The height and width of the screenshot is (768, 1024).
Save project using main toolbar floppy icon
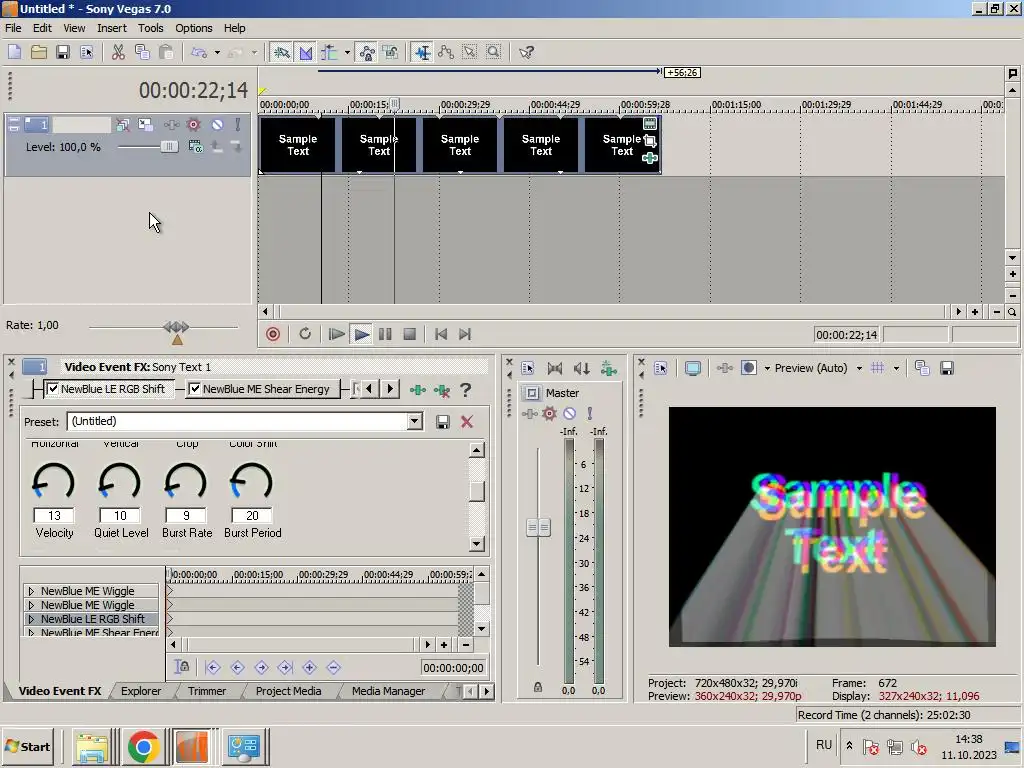[x=63, y=52]
